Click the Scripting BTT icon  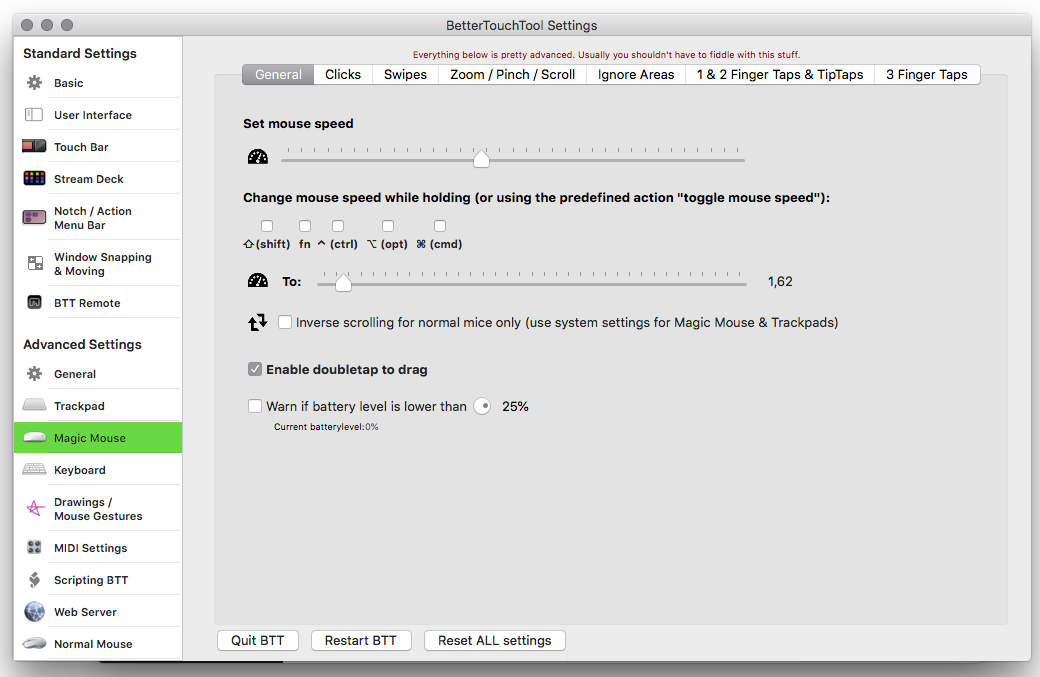tap(34, 580)
